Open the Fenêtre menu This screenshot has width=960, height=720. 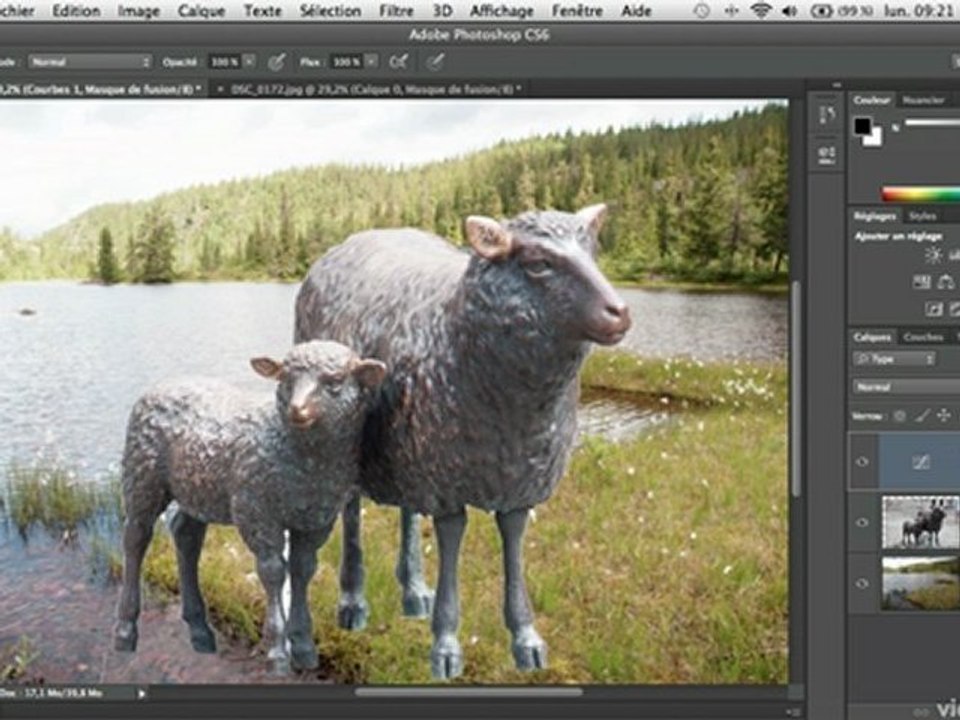coord(577,11)
